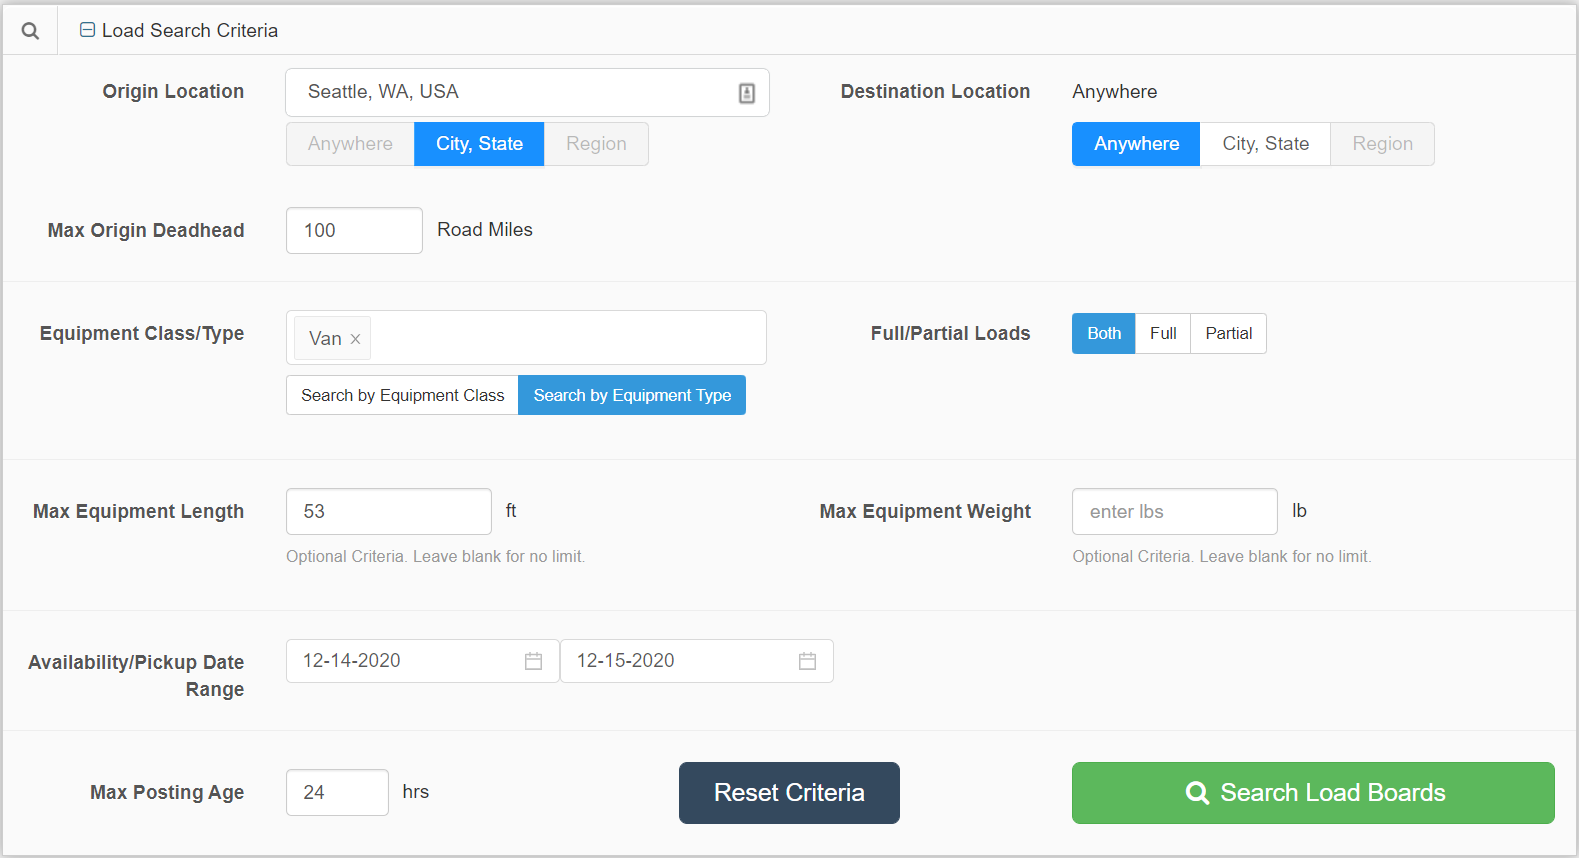Open calendar for start date 12-14-2020
This screenshot has width=1579, height=858.
tap(534, 661)
